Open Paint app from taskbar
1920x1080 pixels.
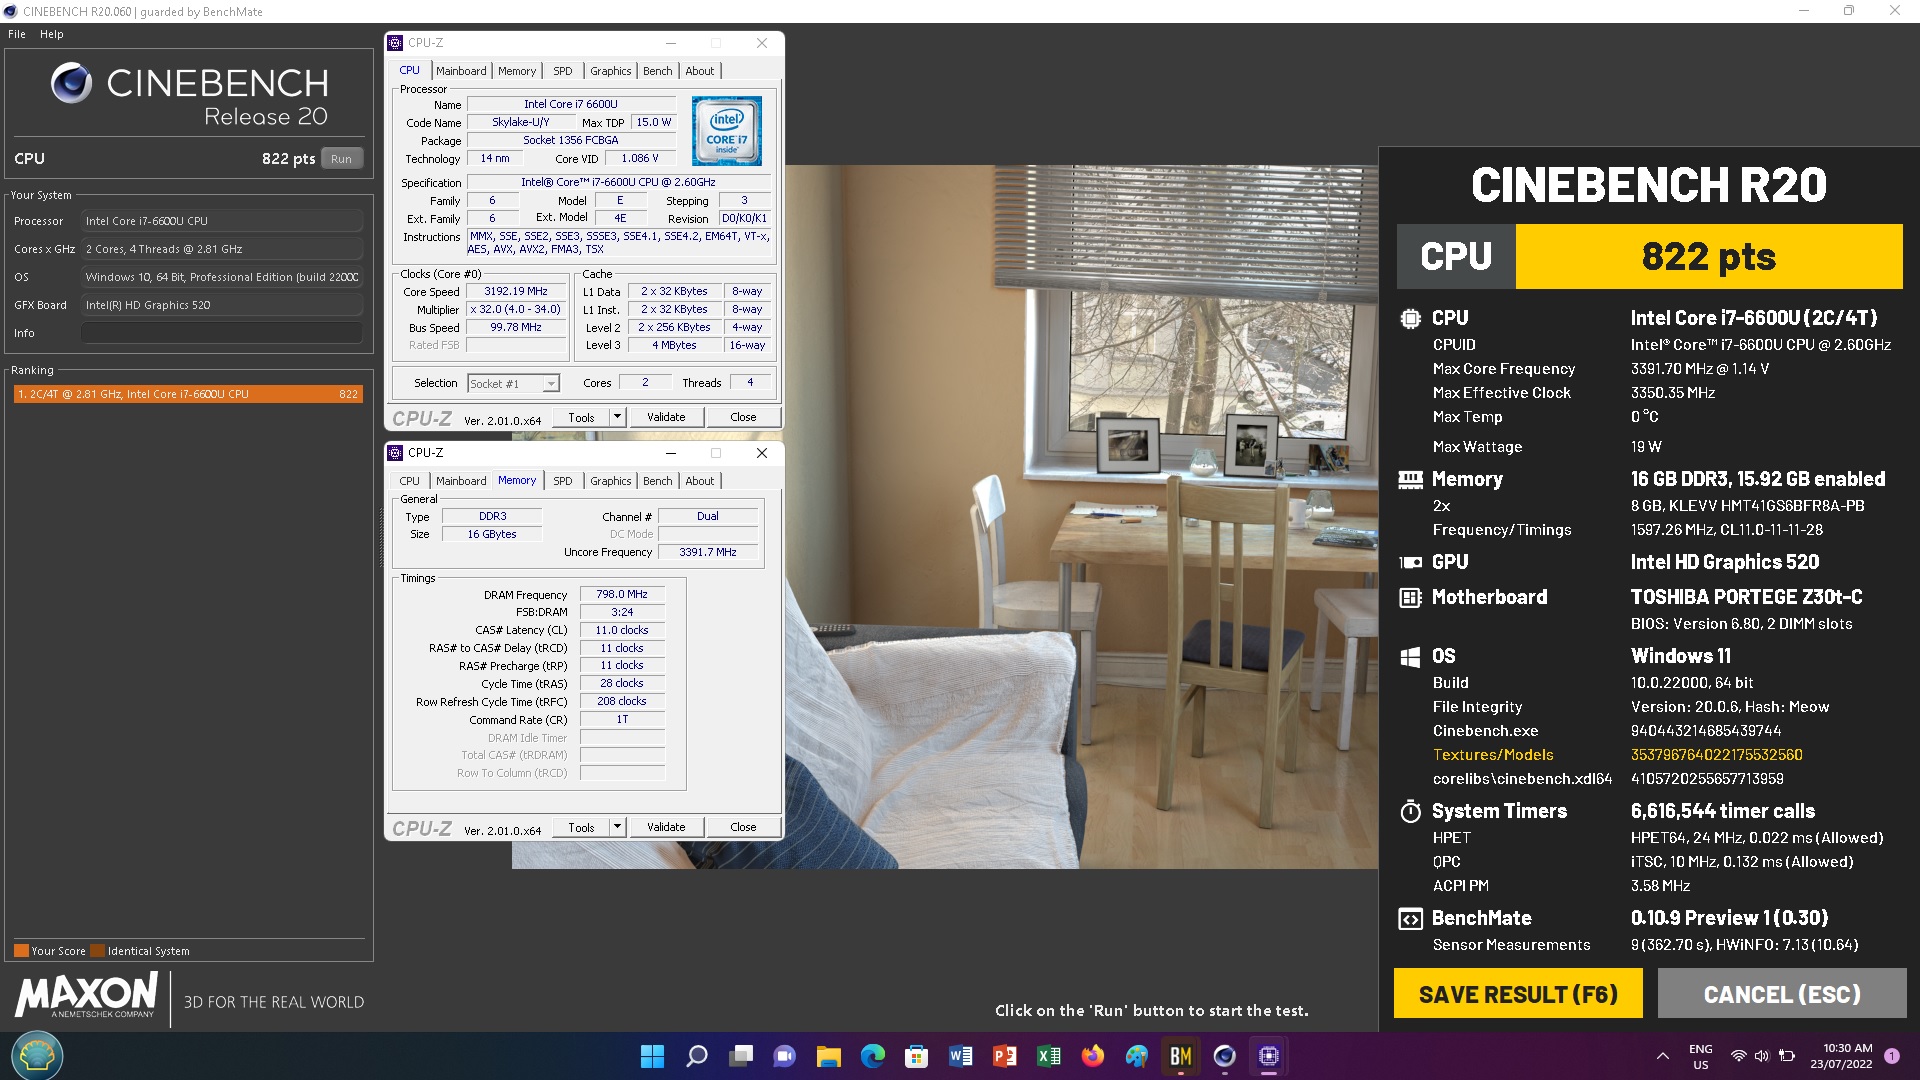(x=1137, y=1056)
